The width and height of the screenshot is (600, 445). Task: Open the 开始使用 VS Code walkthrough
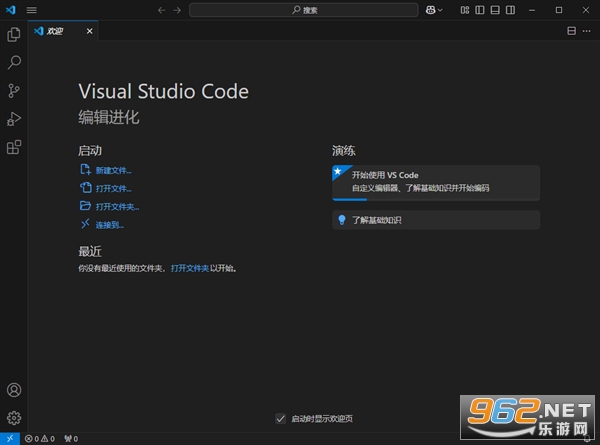(x=436, y=183)
